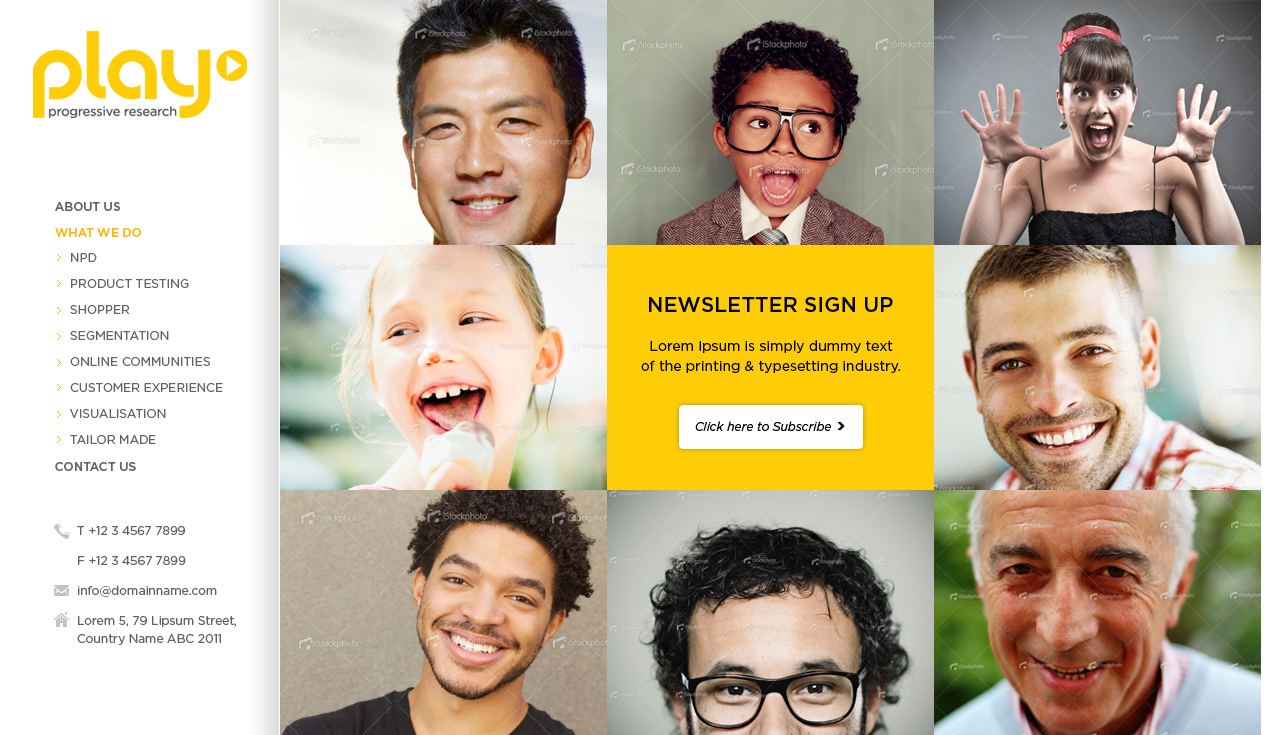Open the Tailor Made submenu link
The image size is (1280, 735).
pos(113,440)
